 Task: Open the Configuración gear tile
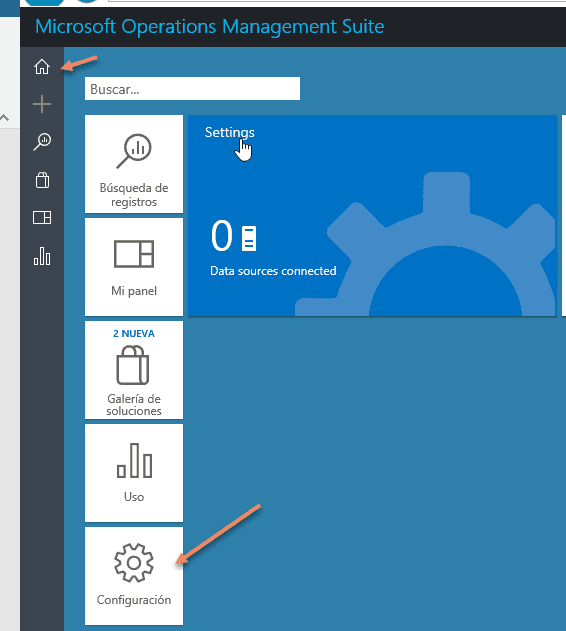[134, 576]
